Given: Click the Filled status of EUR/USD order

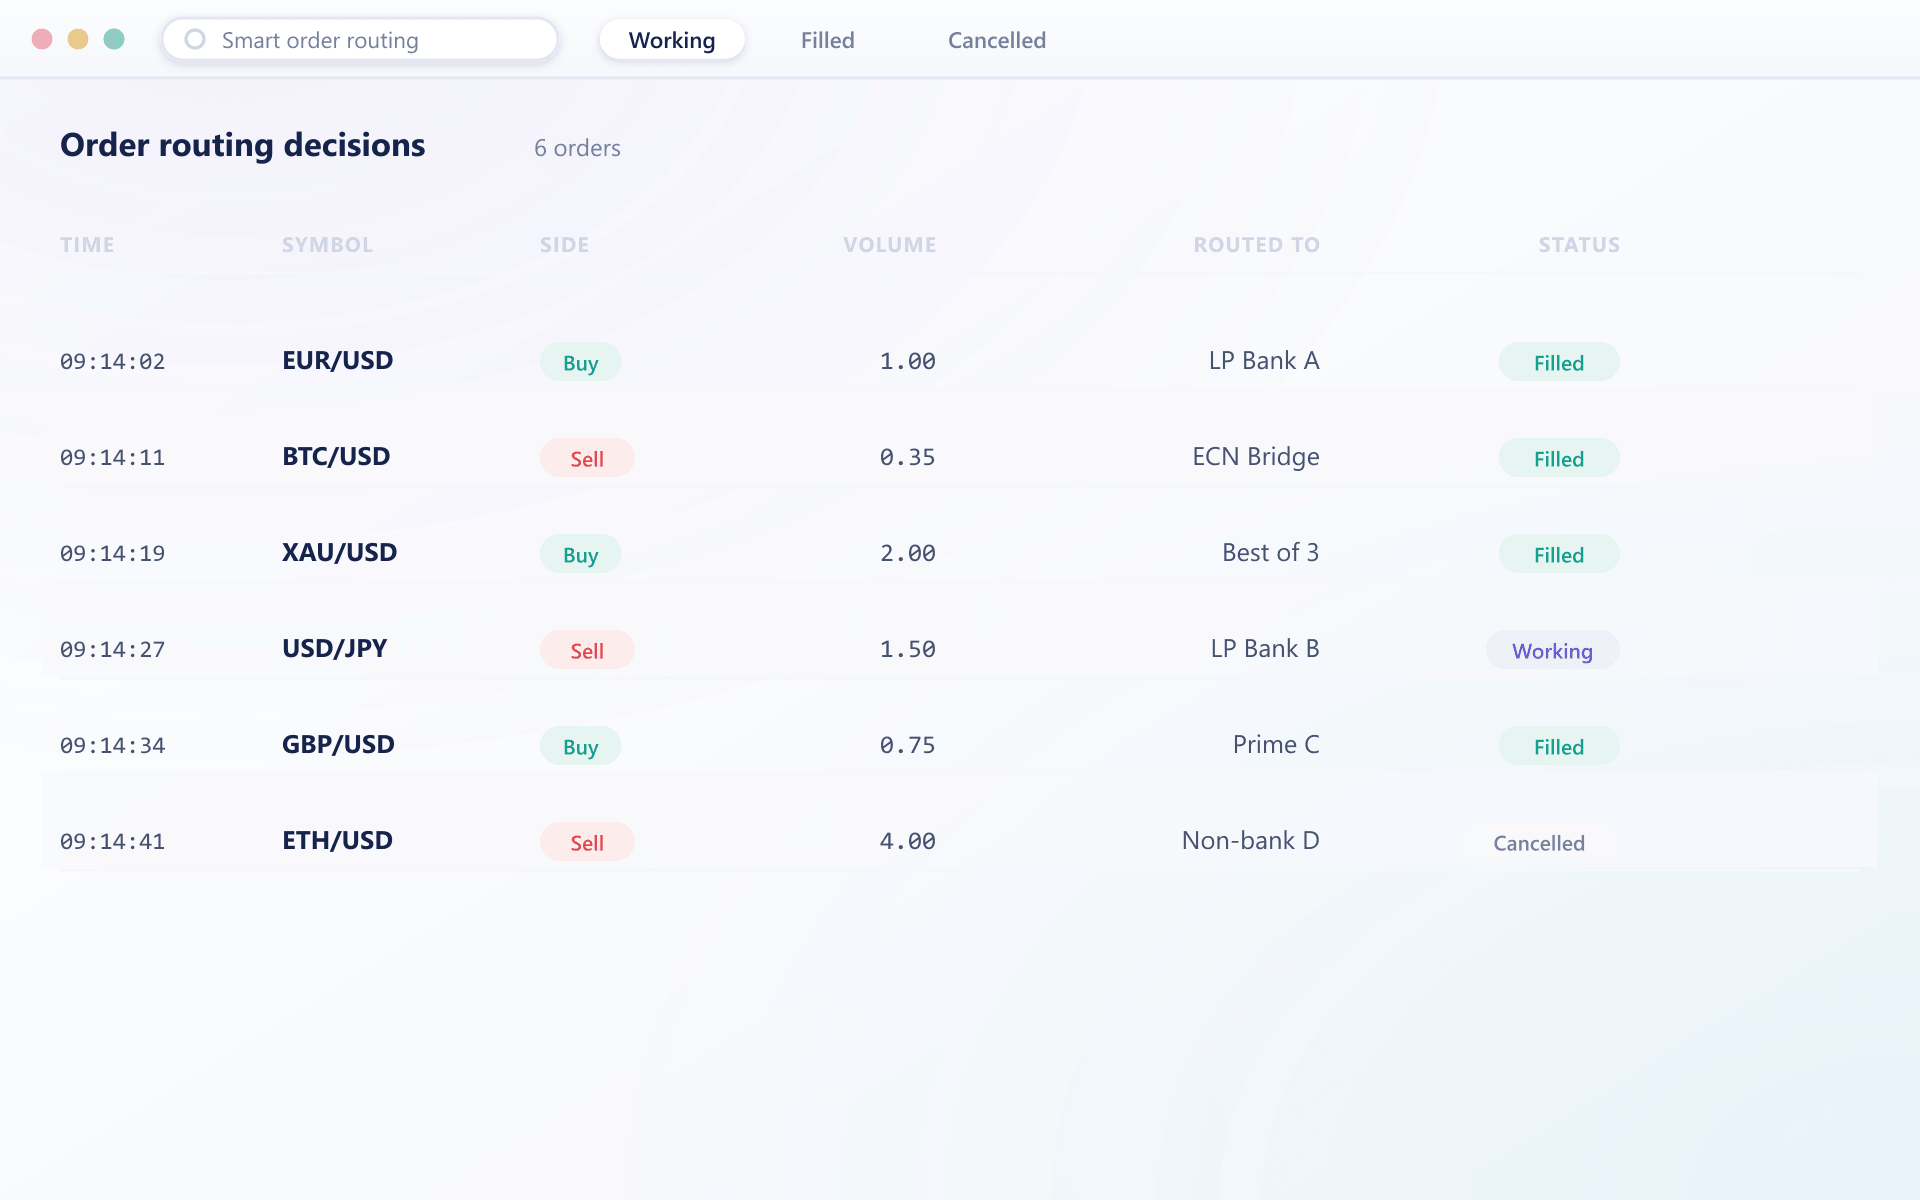Looking at the screenshot, I should click(1559, 362).
